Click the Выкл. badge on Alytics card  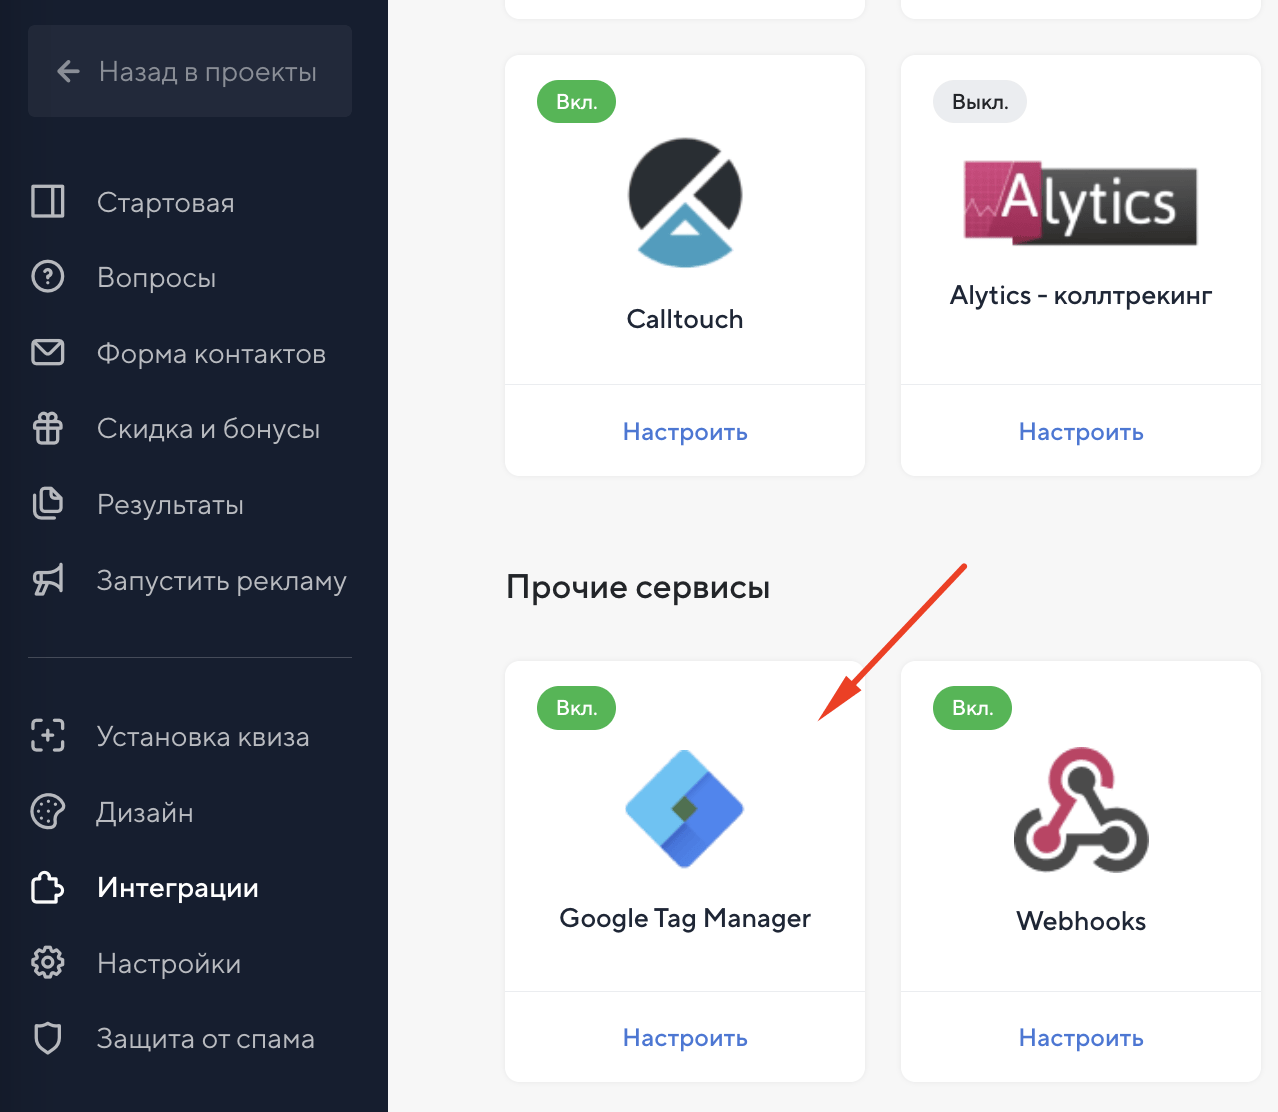pyautogui.click(x=980, y=102)
